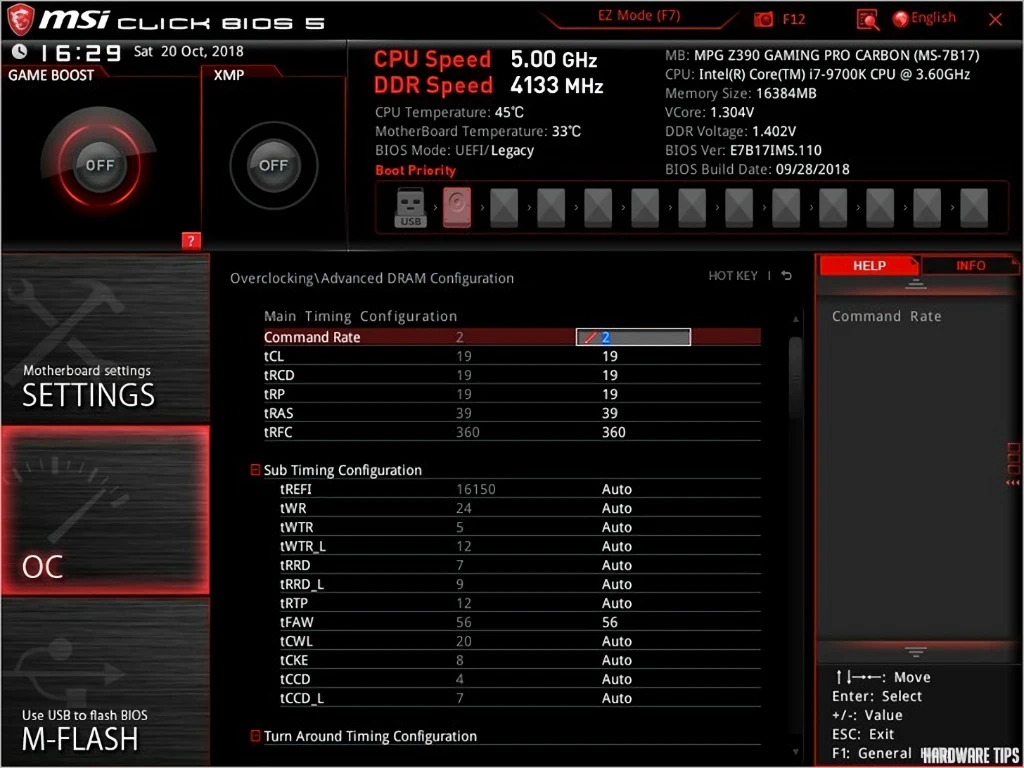The image size is (1024, 768).
Task: Open the BIOS search icon
Action: tap(867, 20)
